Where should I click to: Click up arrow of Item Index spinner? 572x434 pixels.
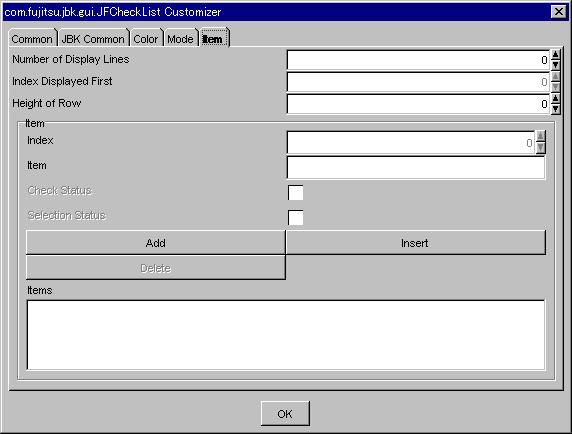[x=540, y=136]
